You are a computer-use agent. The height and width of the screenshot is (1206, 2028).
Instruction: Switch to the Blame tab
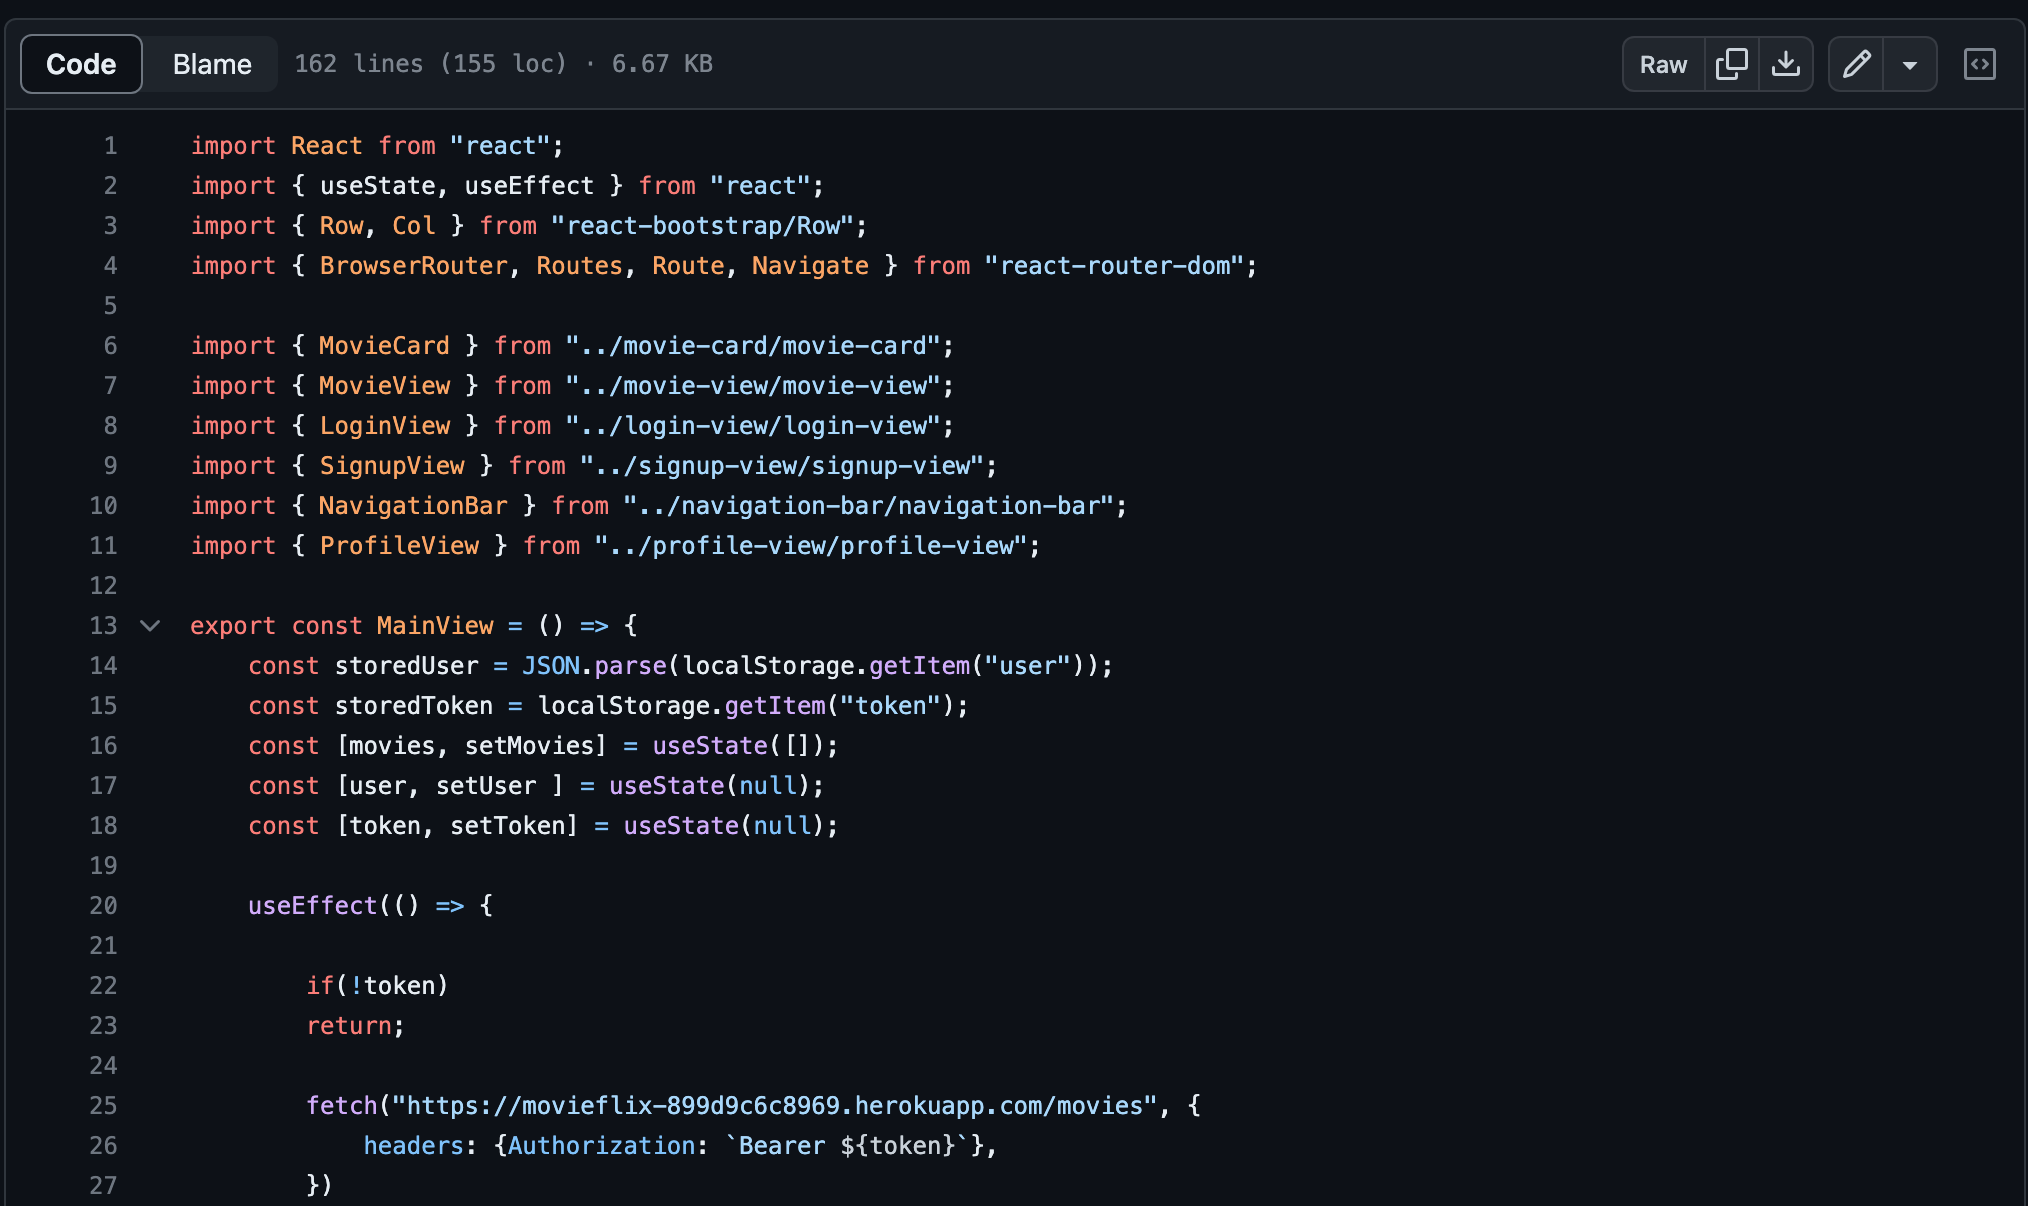coord(212,64)
